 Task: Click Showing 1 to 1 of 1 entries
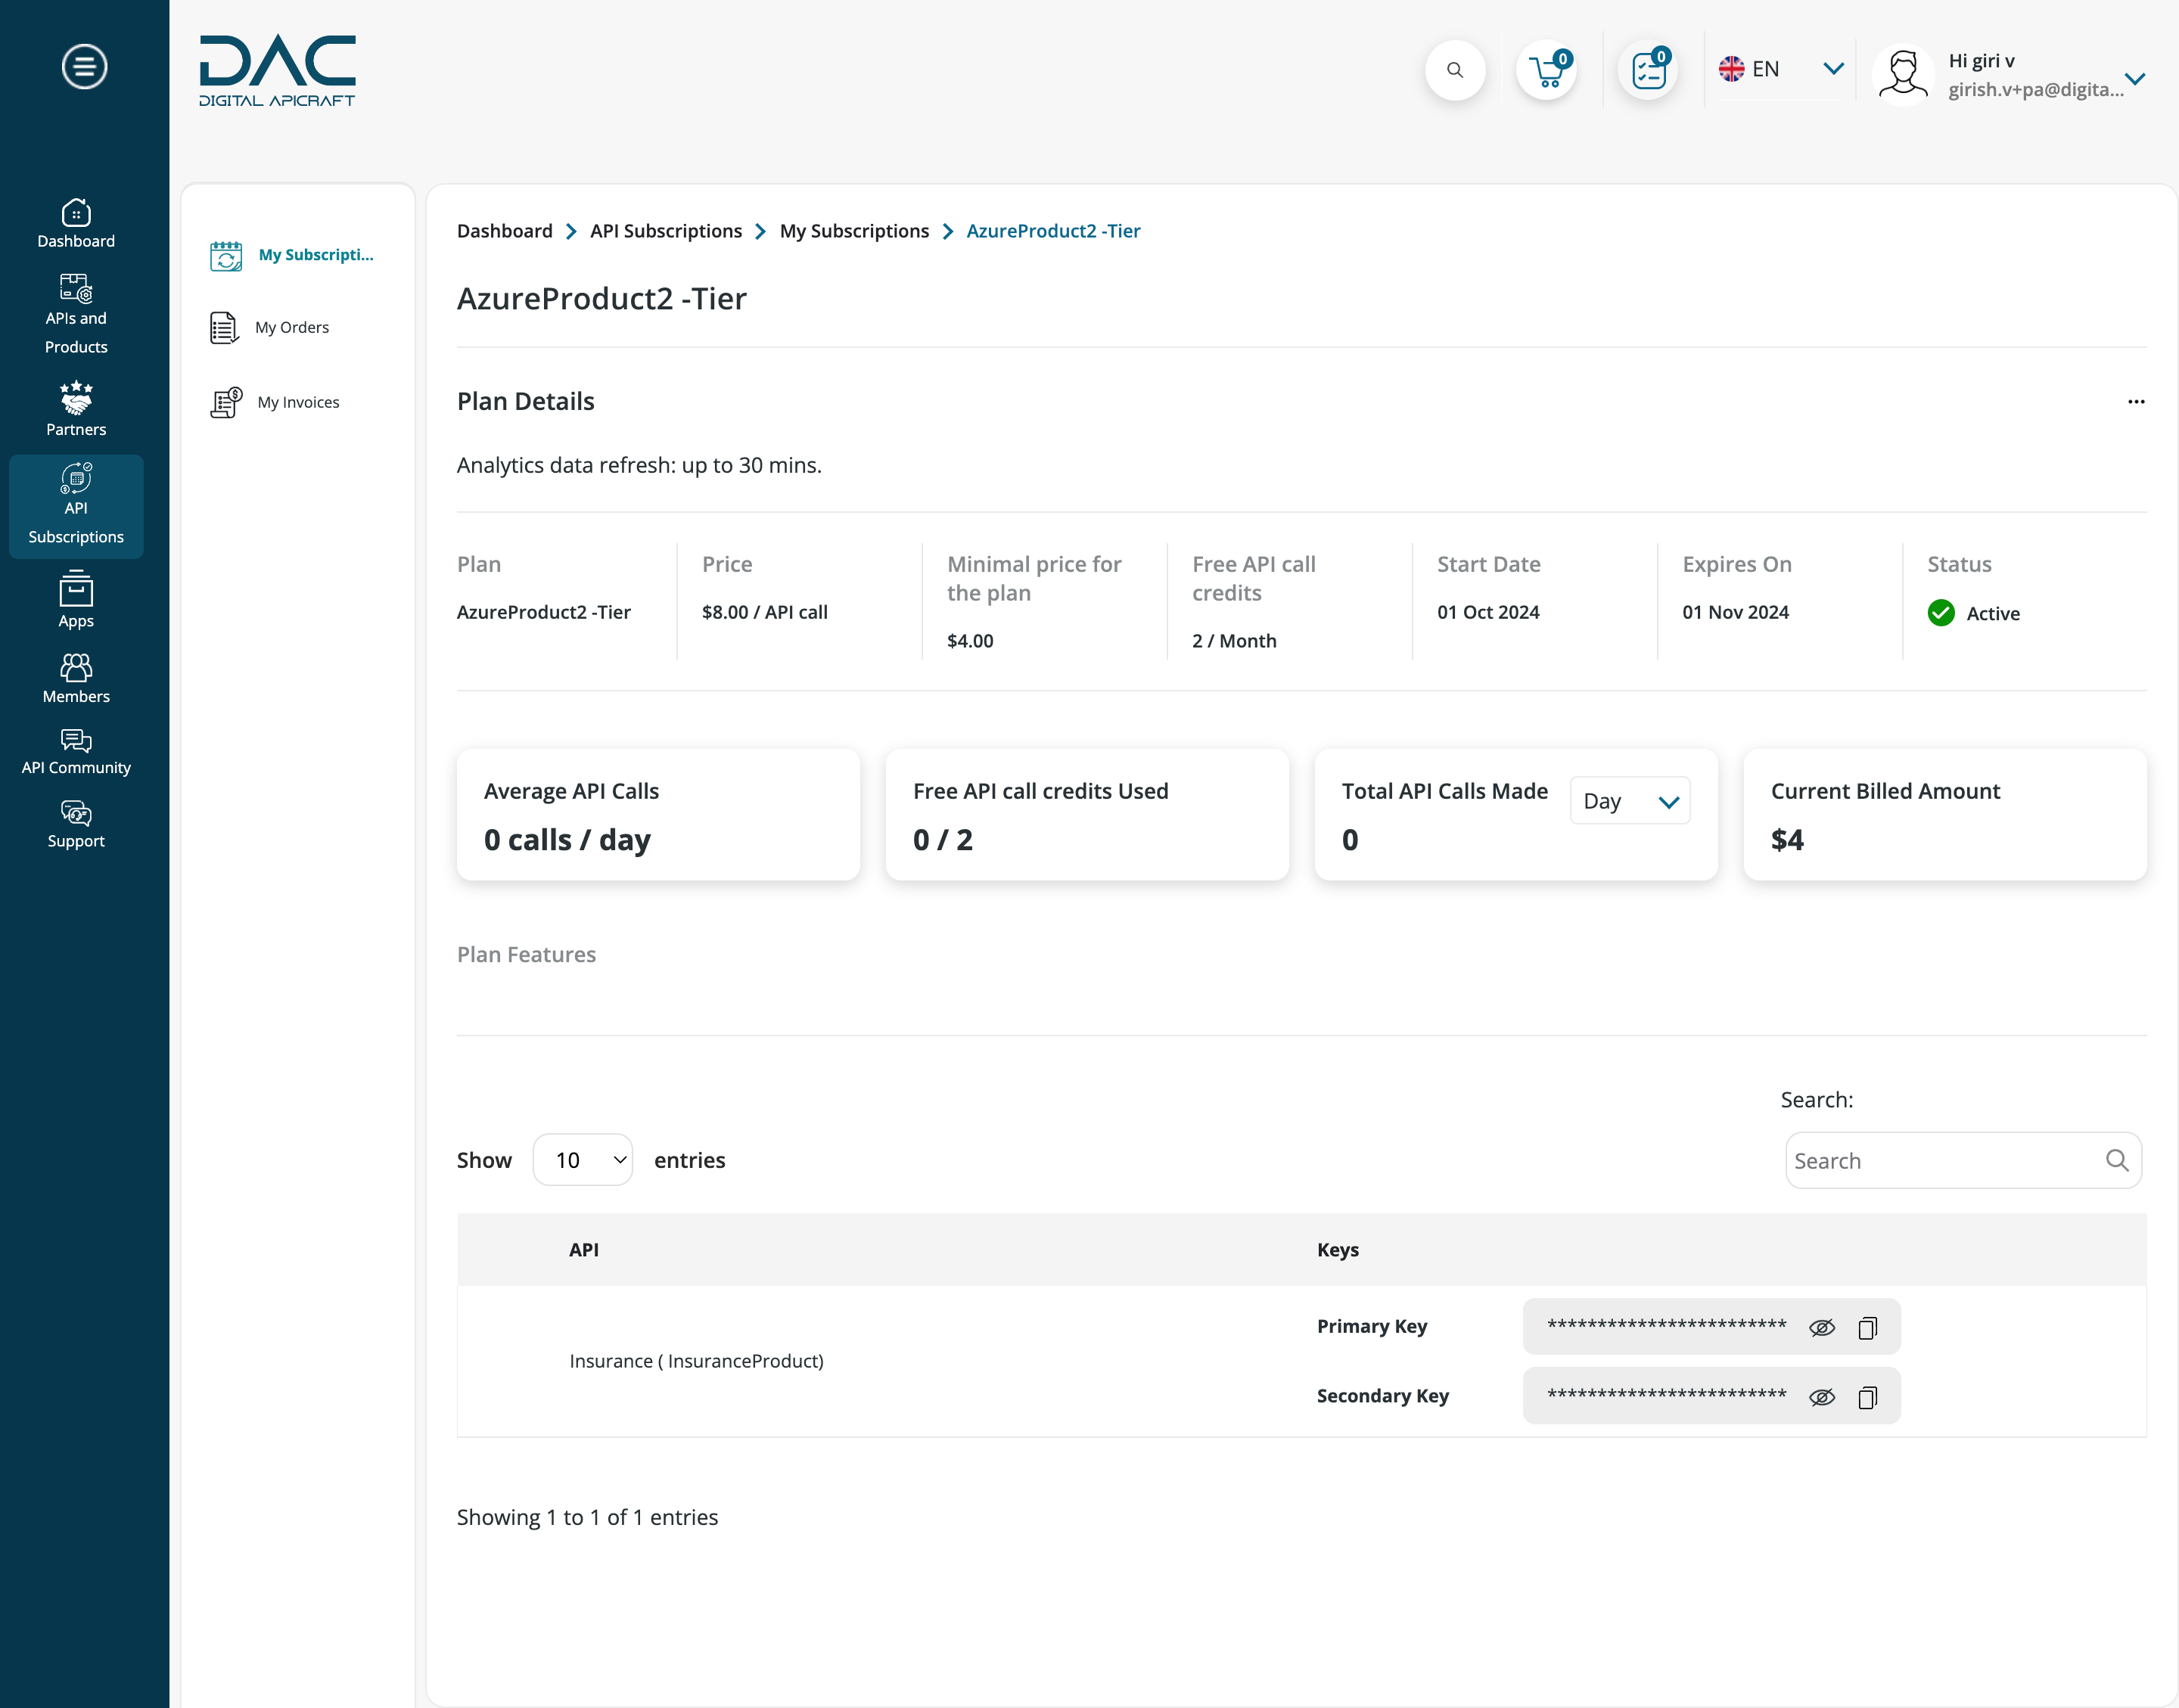tap(587, 1517)
